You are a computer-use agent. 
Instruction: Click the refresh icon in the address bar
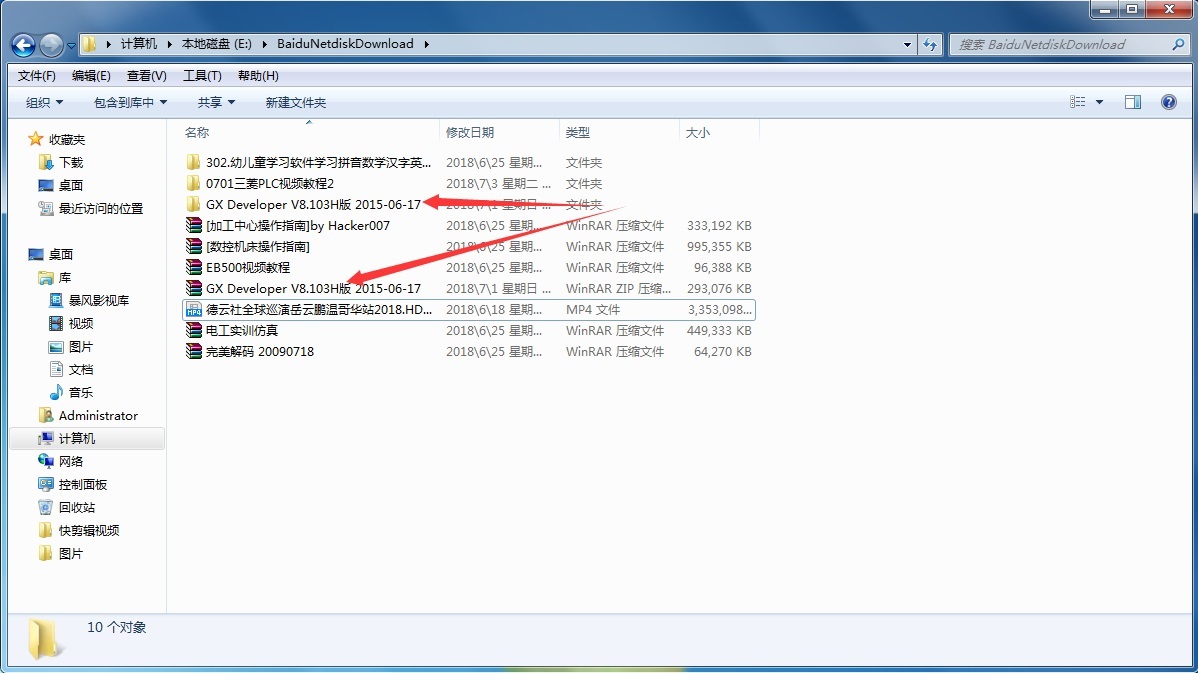tap(929, 44)
